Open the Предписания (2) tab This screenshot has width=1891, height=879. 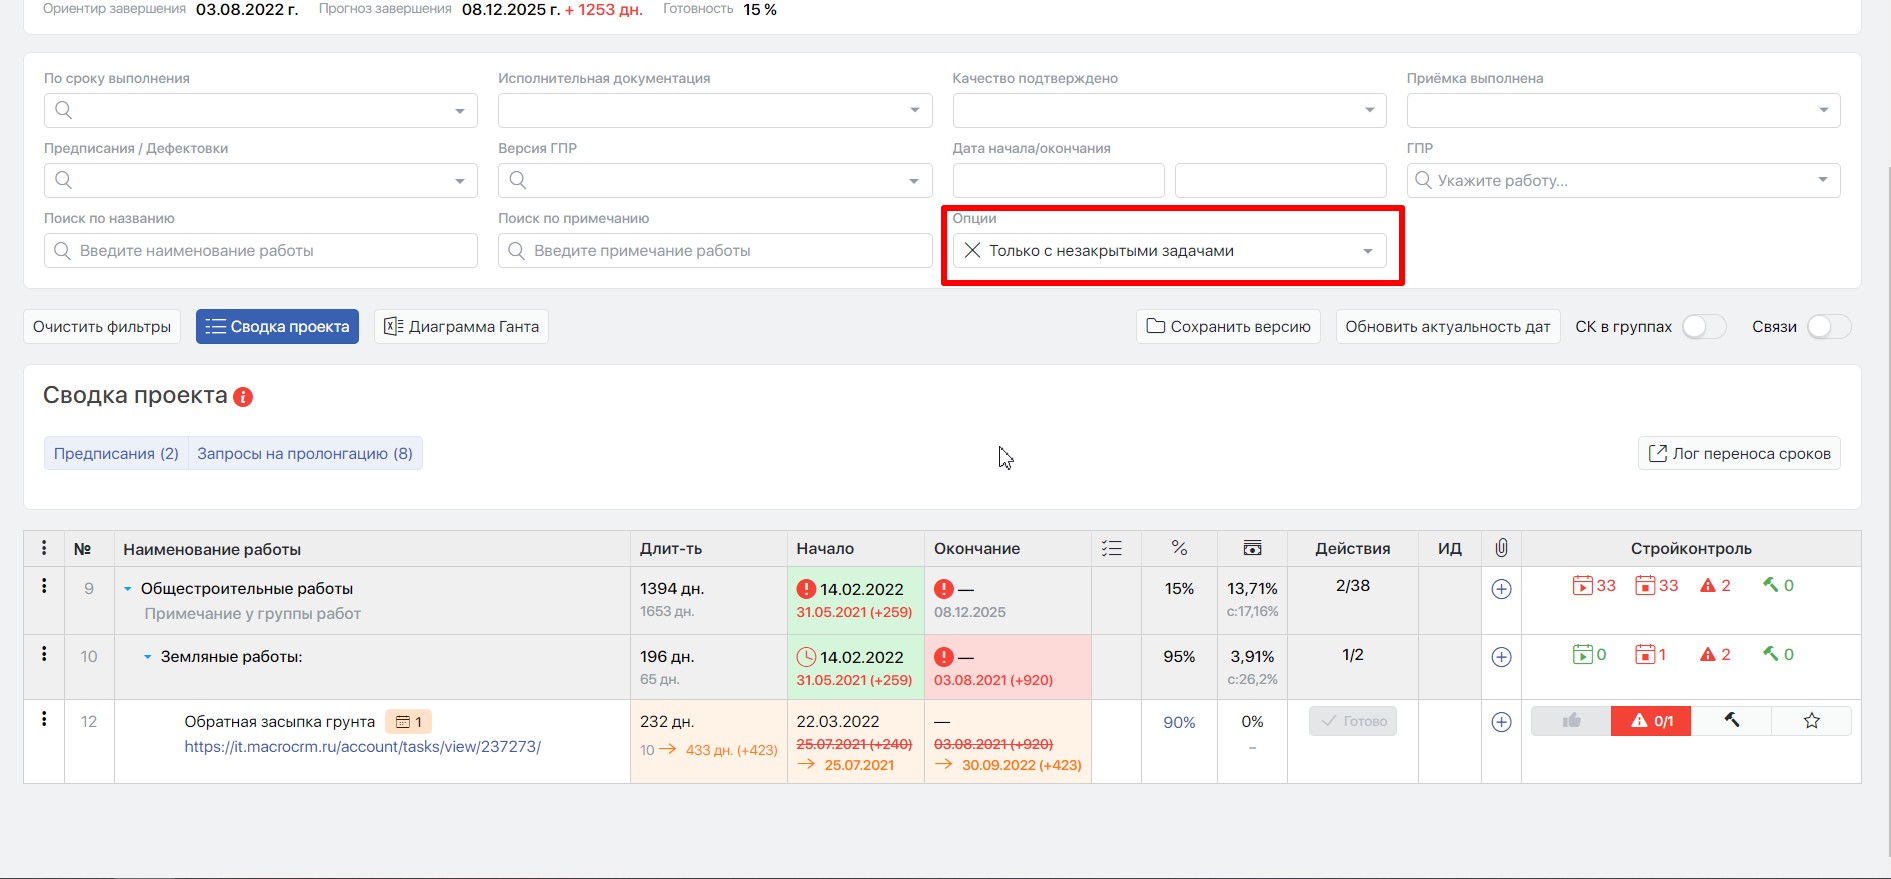click(x=116, y=454)
